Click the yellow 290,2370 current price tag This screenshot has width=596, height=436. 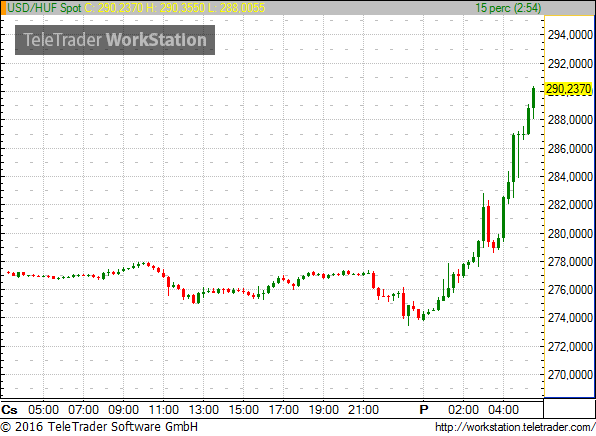(569, 89)
